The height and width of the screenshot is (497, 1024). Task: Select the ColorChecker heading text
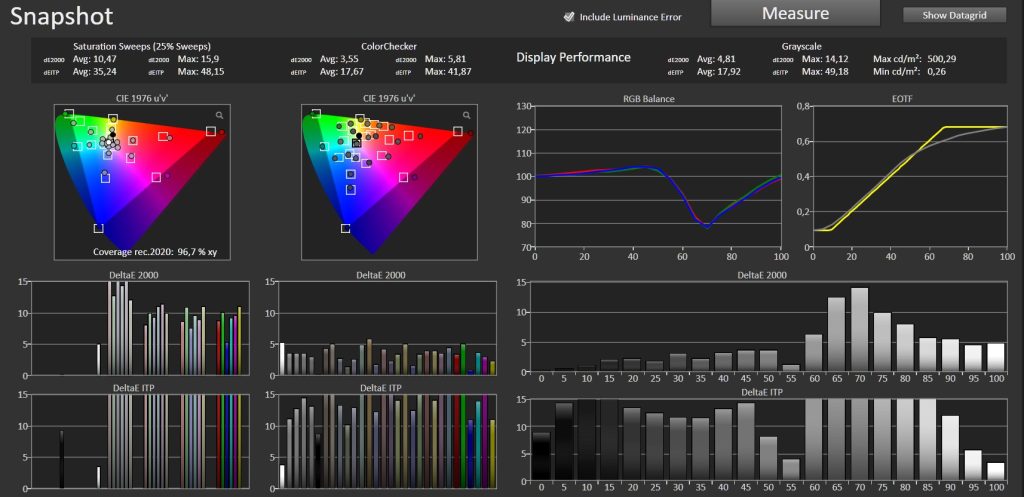[389, 46]
